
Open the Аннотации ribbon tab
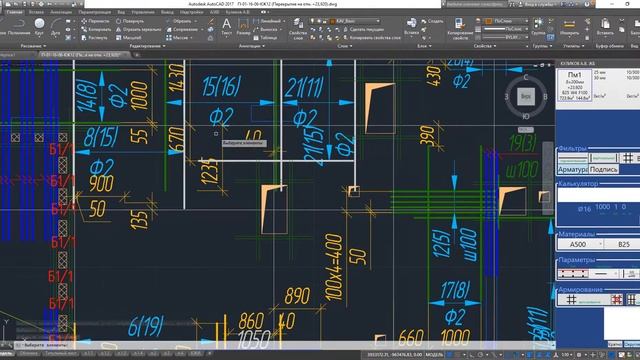pos(61,12)
